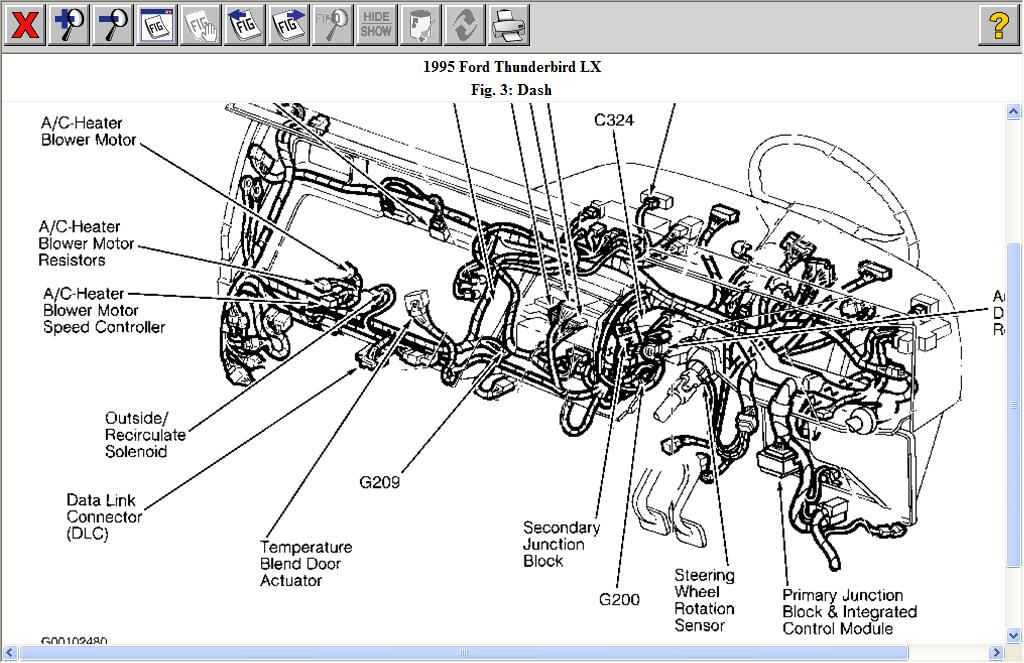The image size is (1024, 663).
Task: Click the 'Outside/Recirculate Solenoid' label
Action: tap(145, 434)
